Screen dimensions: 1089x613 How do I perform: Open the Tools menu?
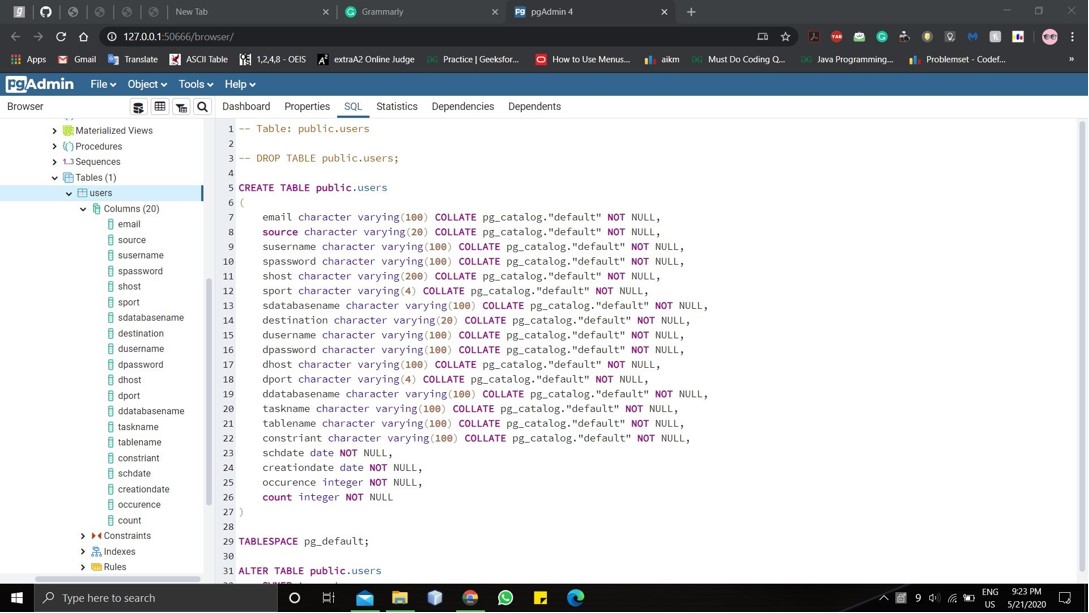point(194,84)
